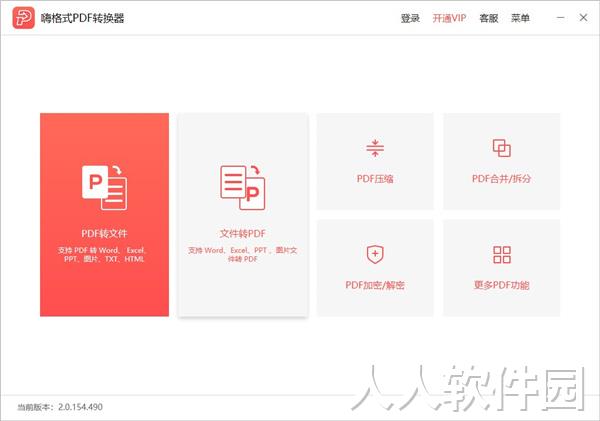Open the PDF加密/解密 label
The image size is (600, 421).
pos(375,285)
